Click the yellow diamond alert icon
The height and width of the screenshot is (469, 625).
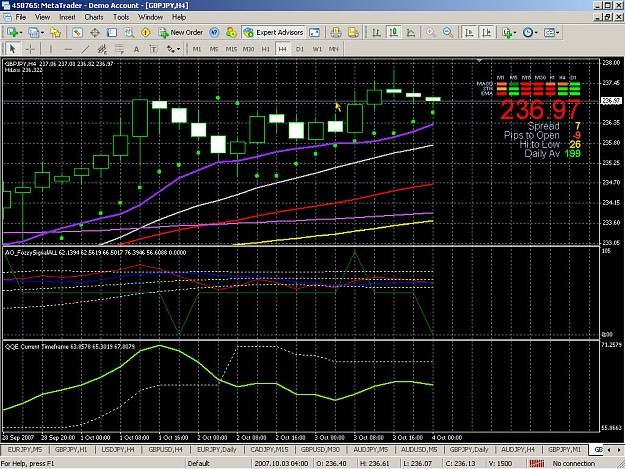145,33
